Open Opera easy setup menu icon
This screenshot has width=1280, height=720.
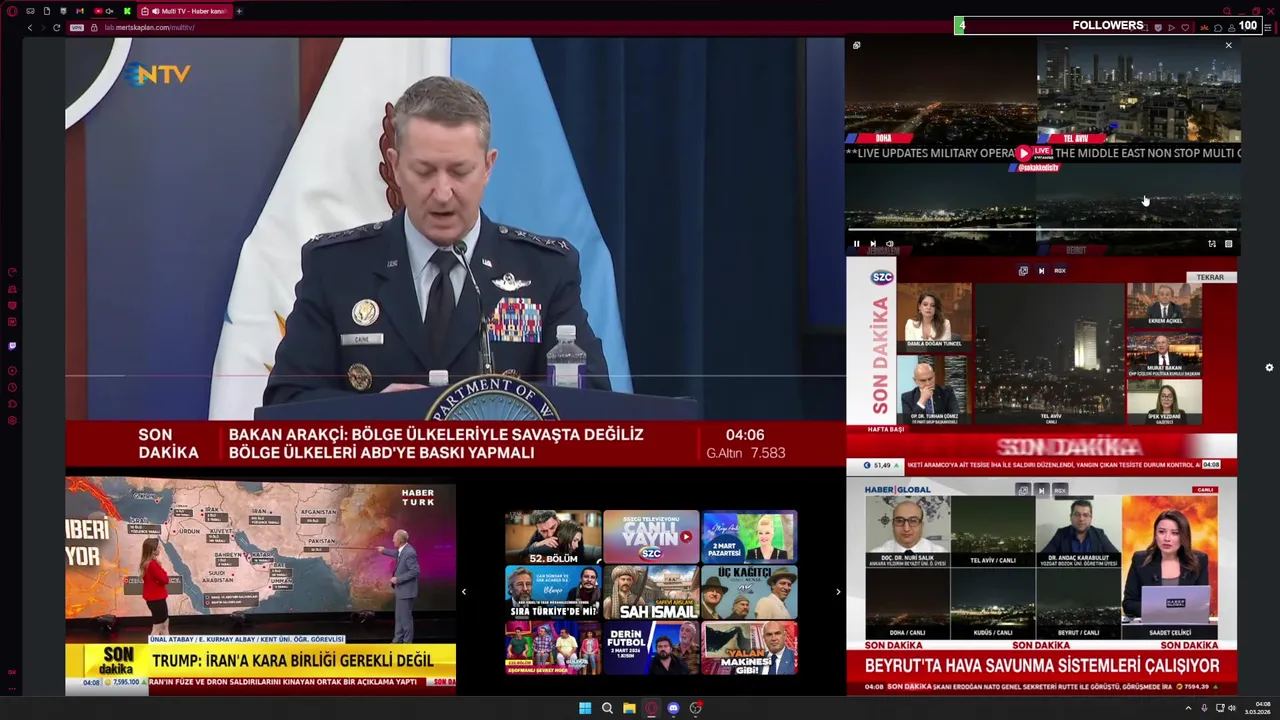[1267, 27]
